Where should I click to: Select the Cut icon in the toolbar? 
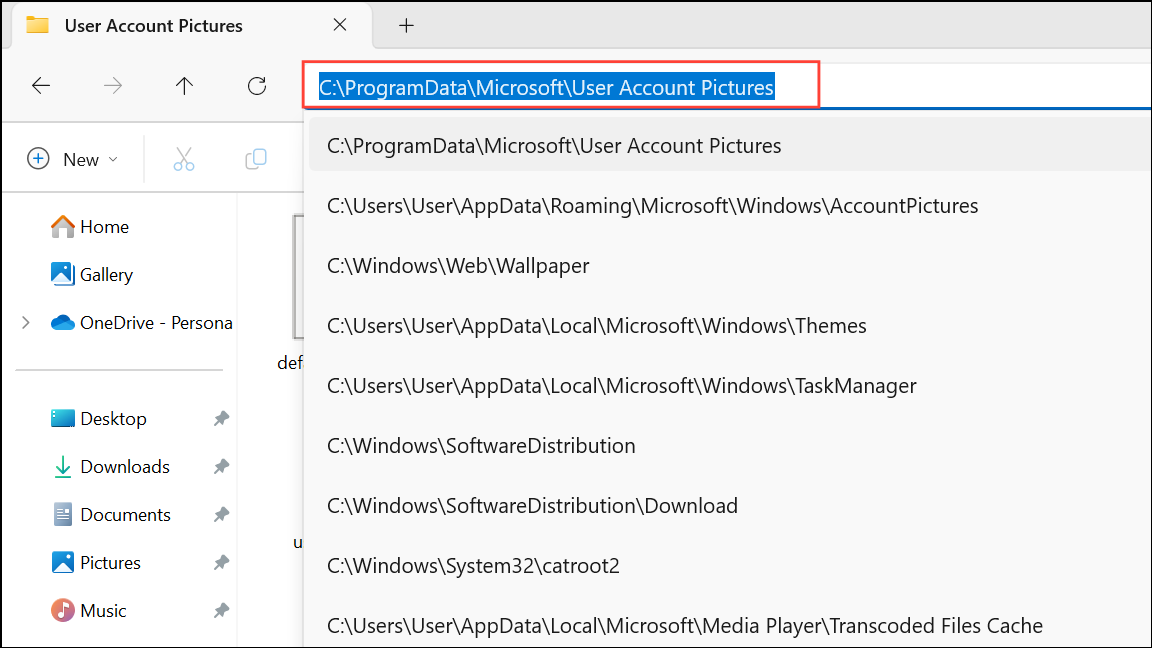pyautogui.click(x=184, y=158)
